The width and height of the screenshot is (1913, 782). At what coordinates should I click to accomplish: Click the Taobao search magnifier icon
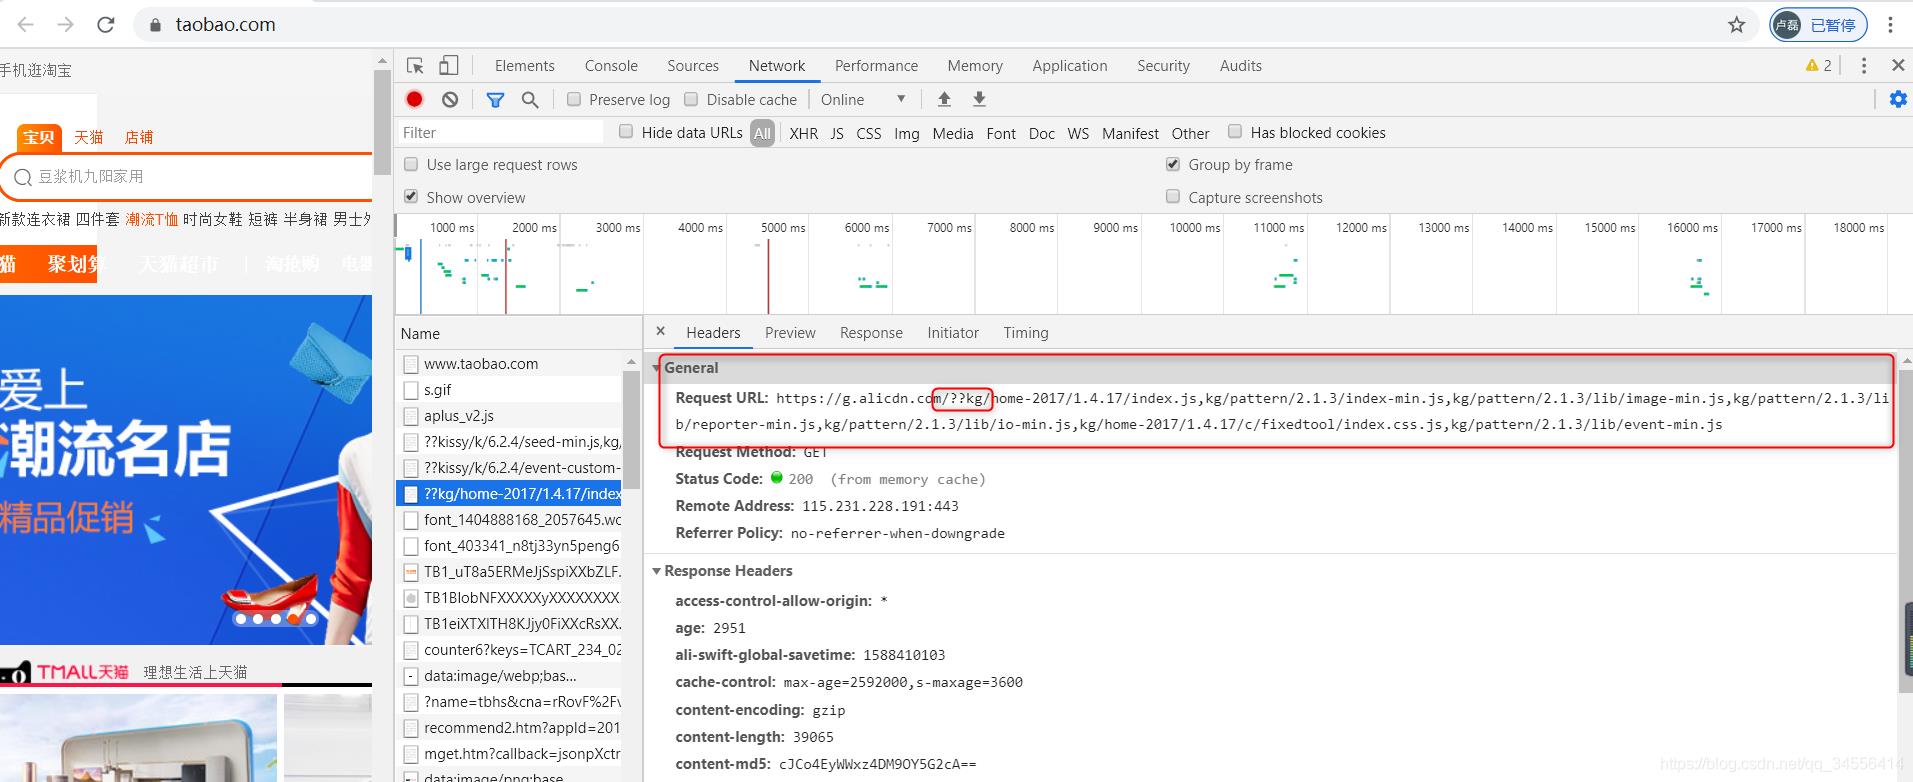[22, 177]
